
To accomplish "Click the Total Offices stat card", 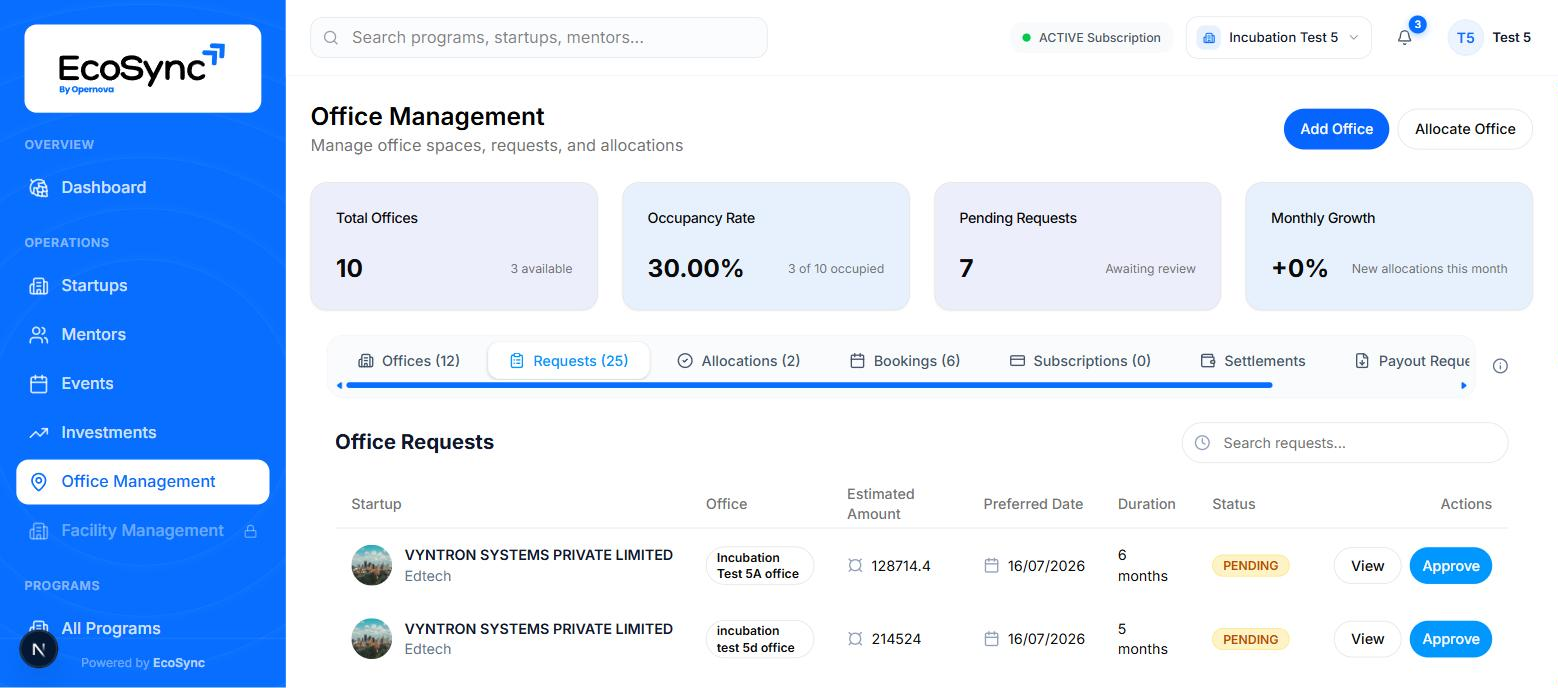I will tap(454, 246).
